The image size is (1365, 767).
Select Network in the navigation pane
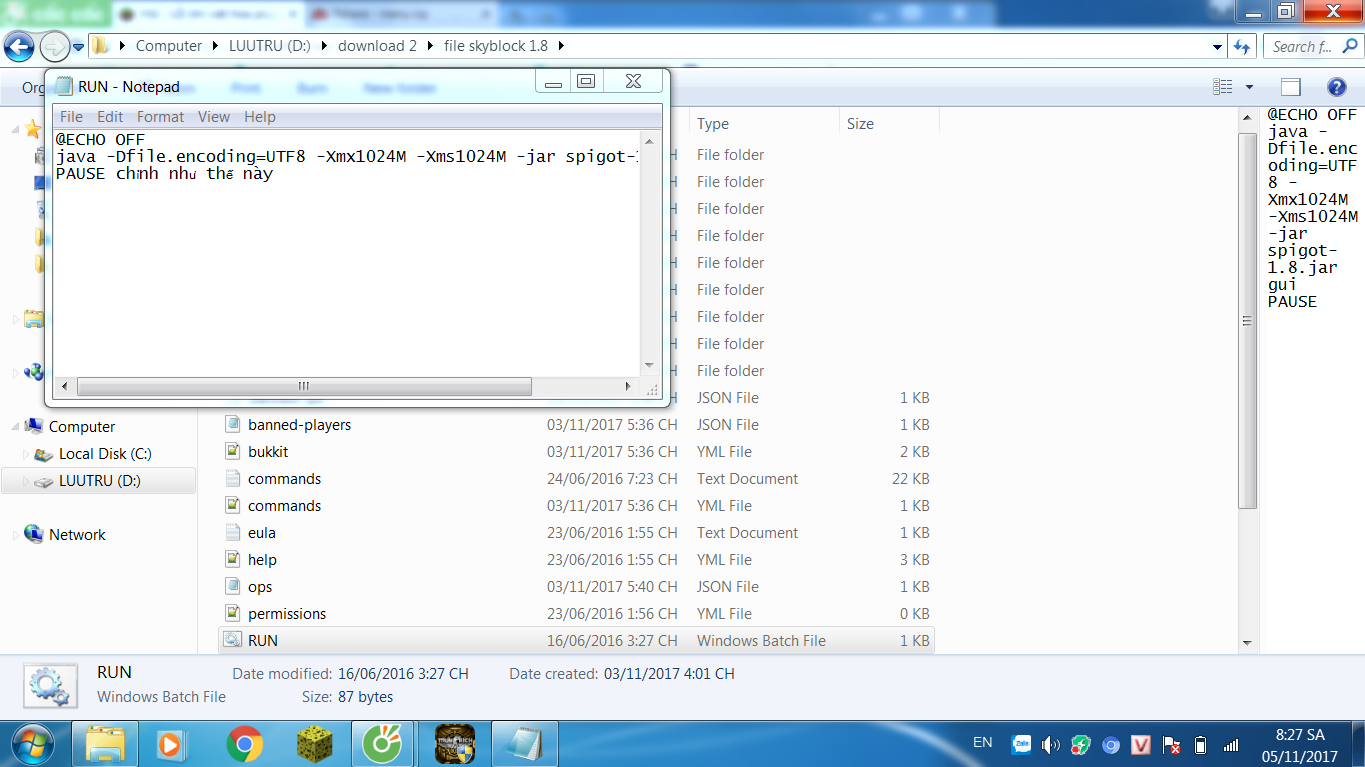coord(77,535)
